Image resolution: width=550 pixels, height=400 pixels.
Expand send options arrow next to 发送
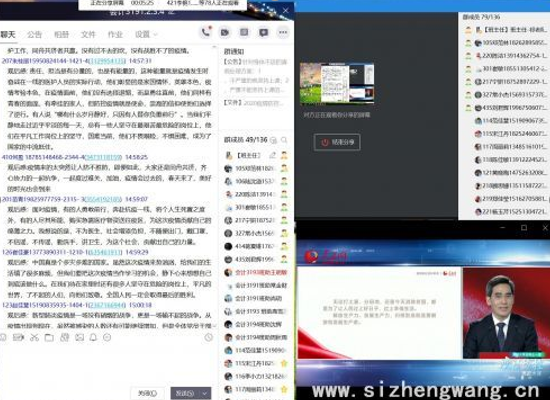coord(204,393)
